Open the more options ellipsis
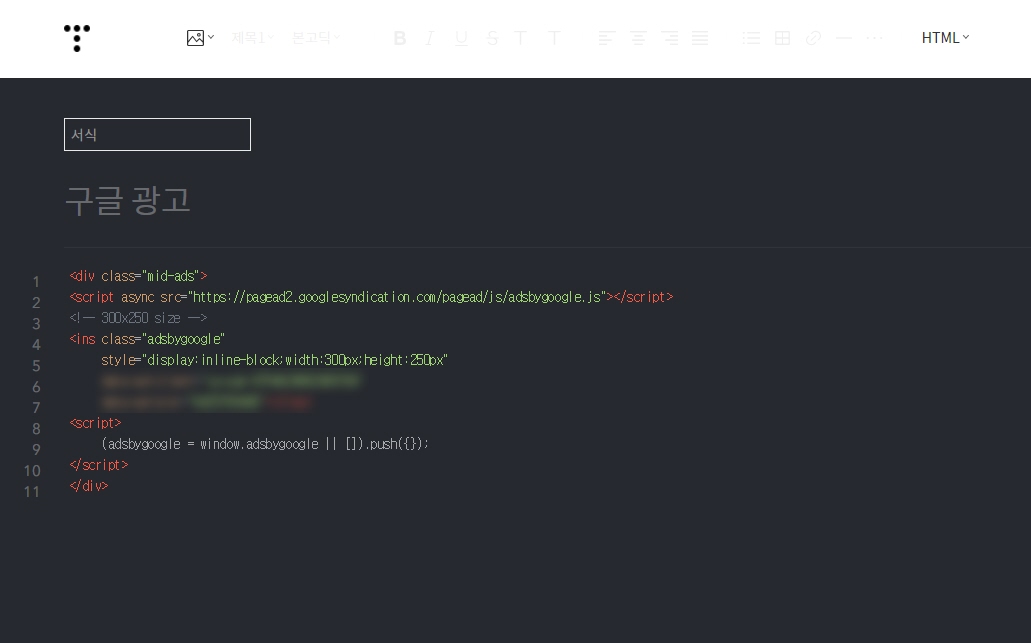The image size is (1031, 643). click(x=875, y=38)
